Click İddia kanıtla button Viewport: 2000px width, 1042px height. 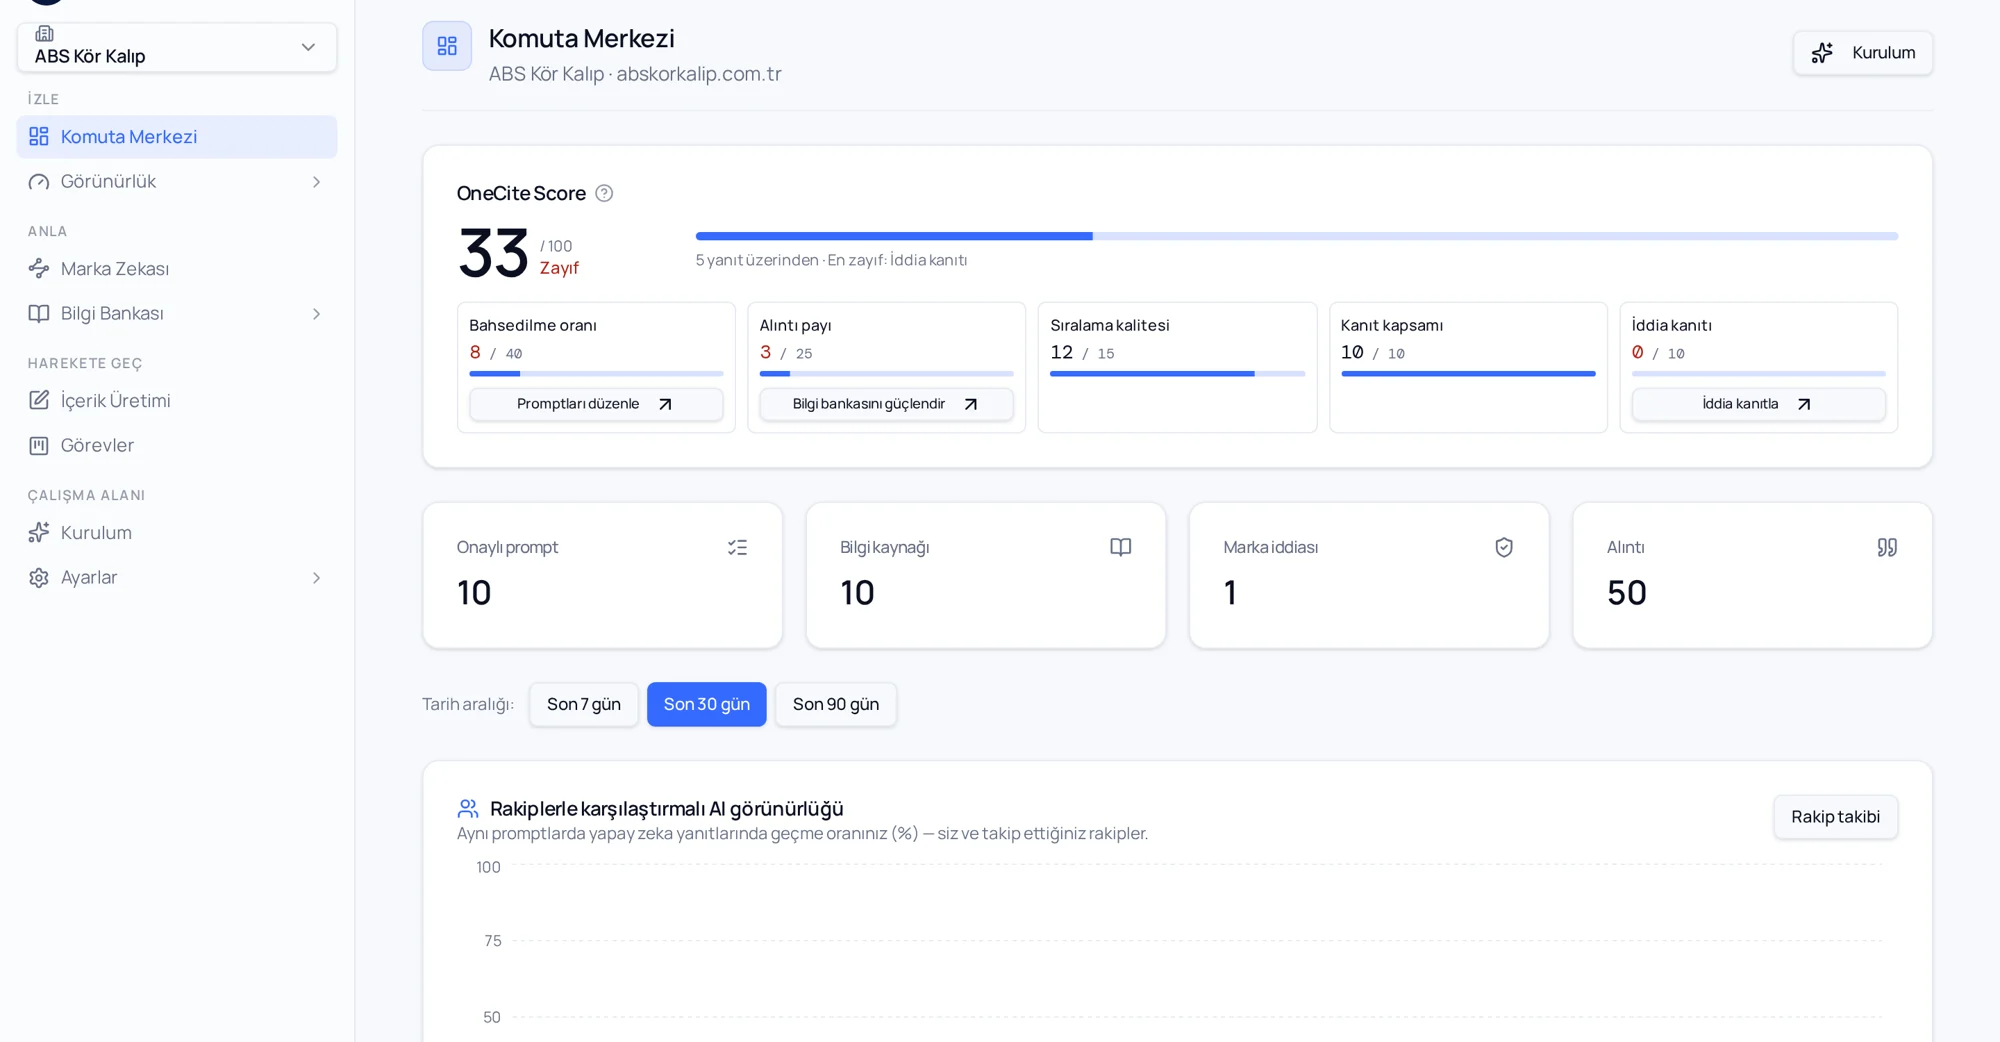(x=1758, y=404)
